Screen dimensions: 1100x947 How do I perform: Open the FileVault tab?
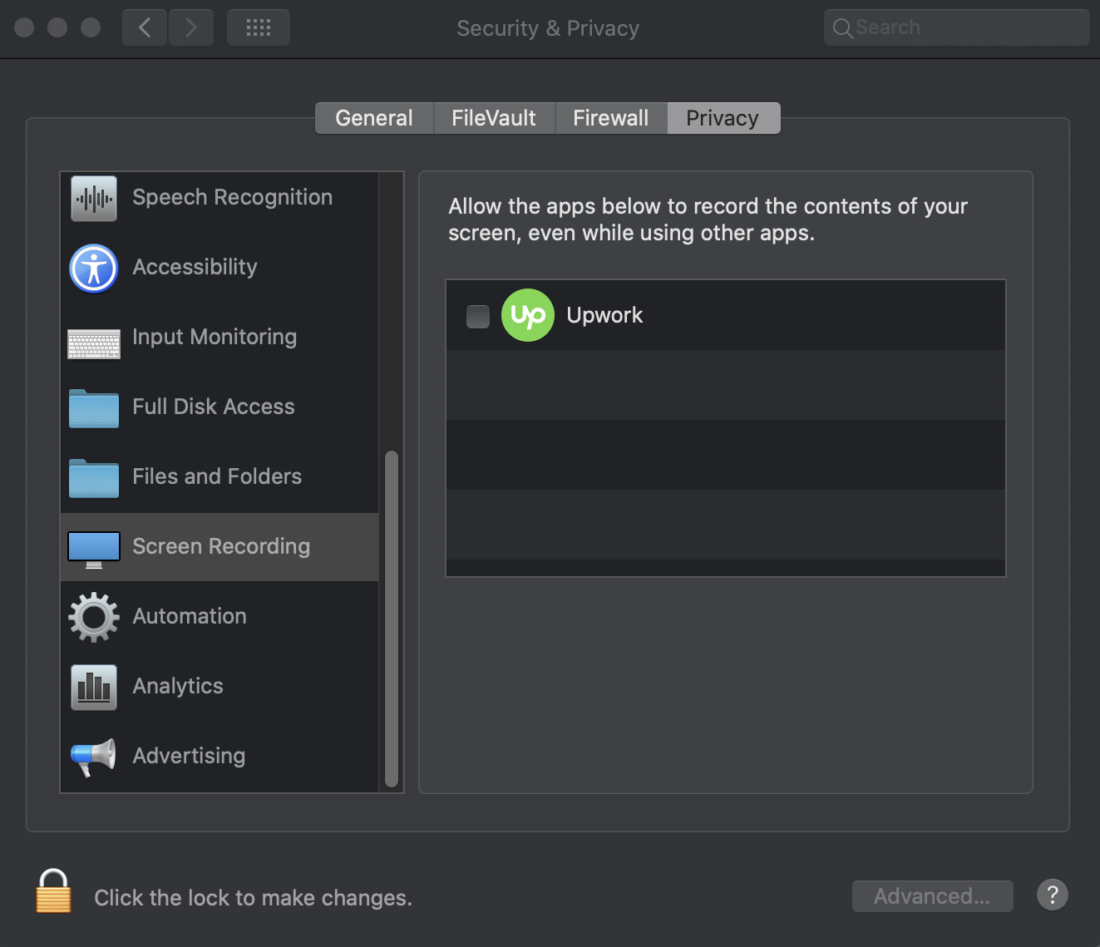point(493,118)
